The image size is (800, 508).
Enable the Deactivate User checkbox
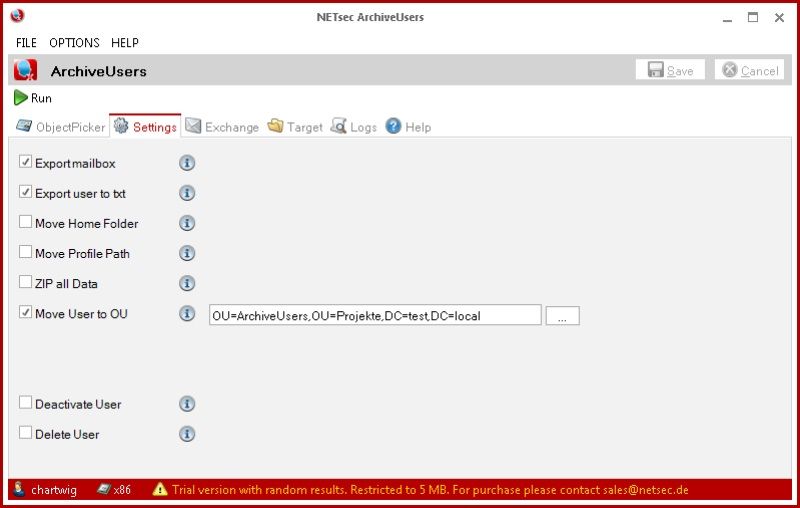[x=25, y=402]
